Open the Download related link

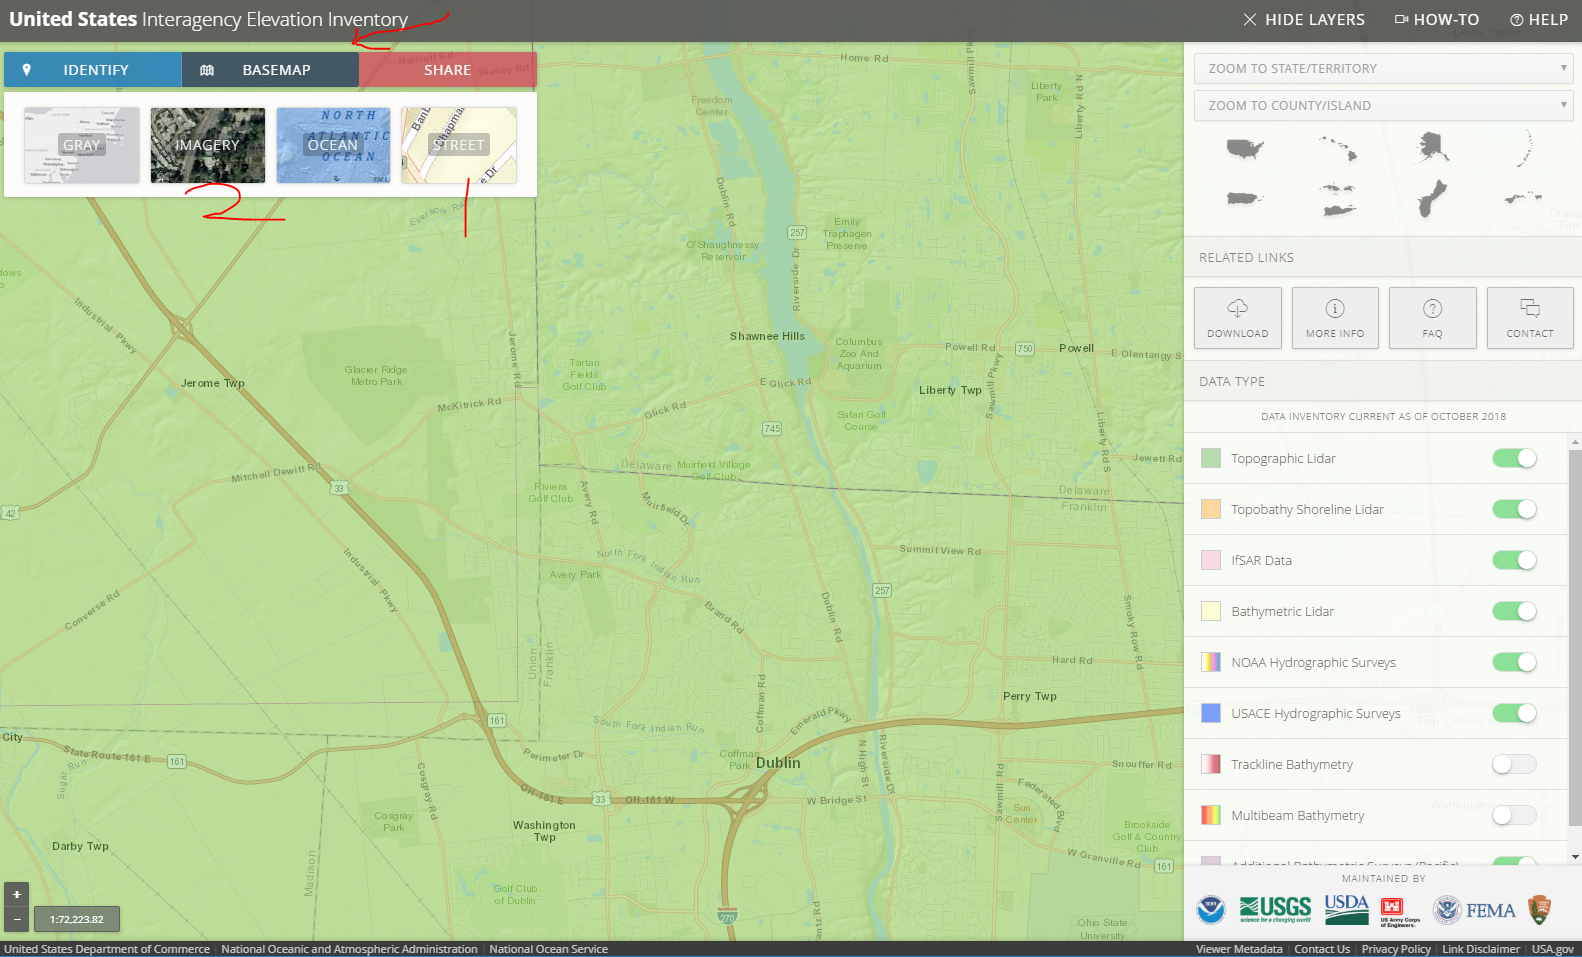tap(1238, 318)
